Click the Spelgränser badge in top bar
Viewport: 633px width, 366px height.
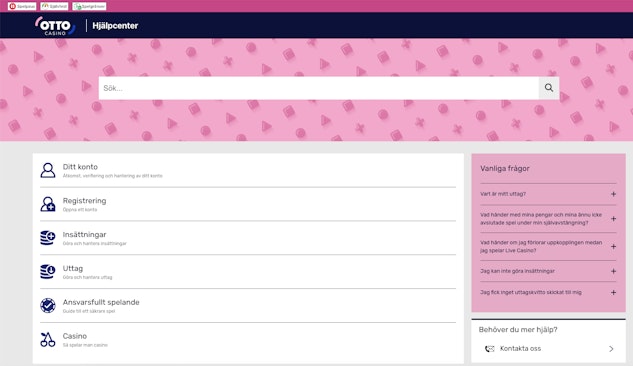coord(90,6)
